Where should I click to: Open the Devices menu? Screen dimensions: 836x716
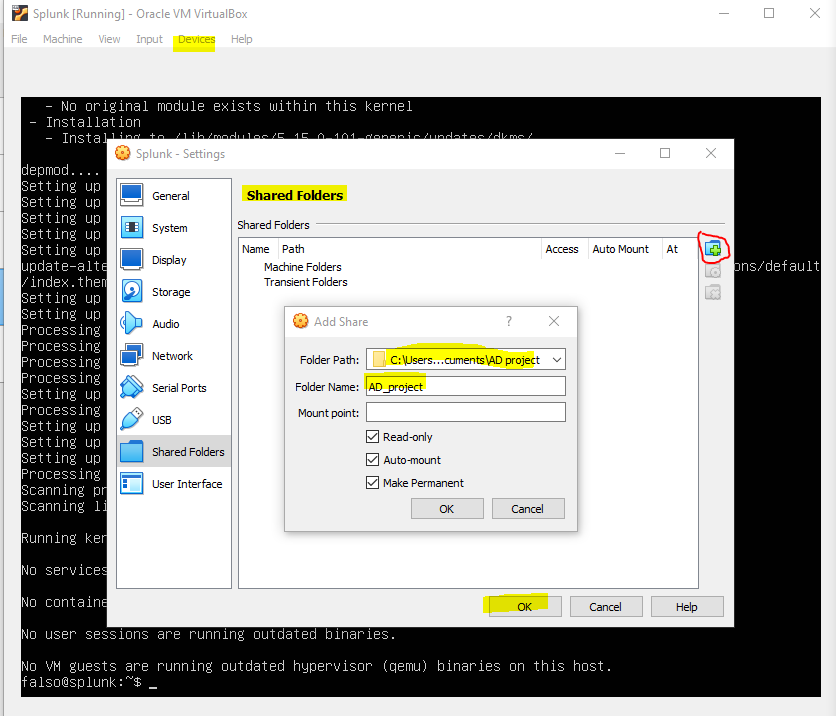pos(196,39)
